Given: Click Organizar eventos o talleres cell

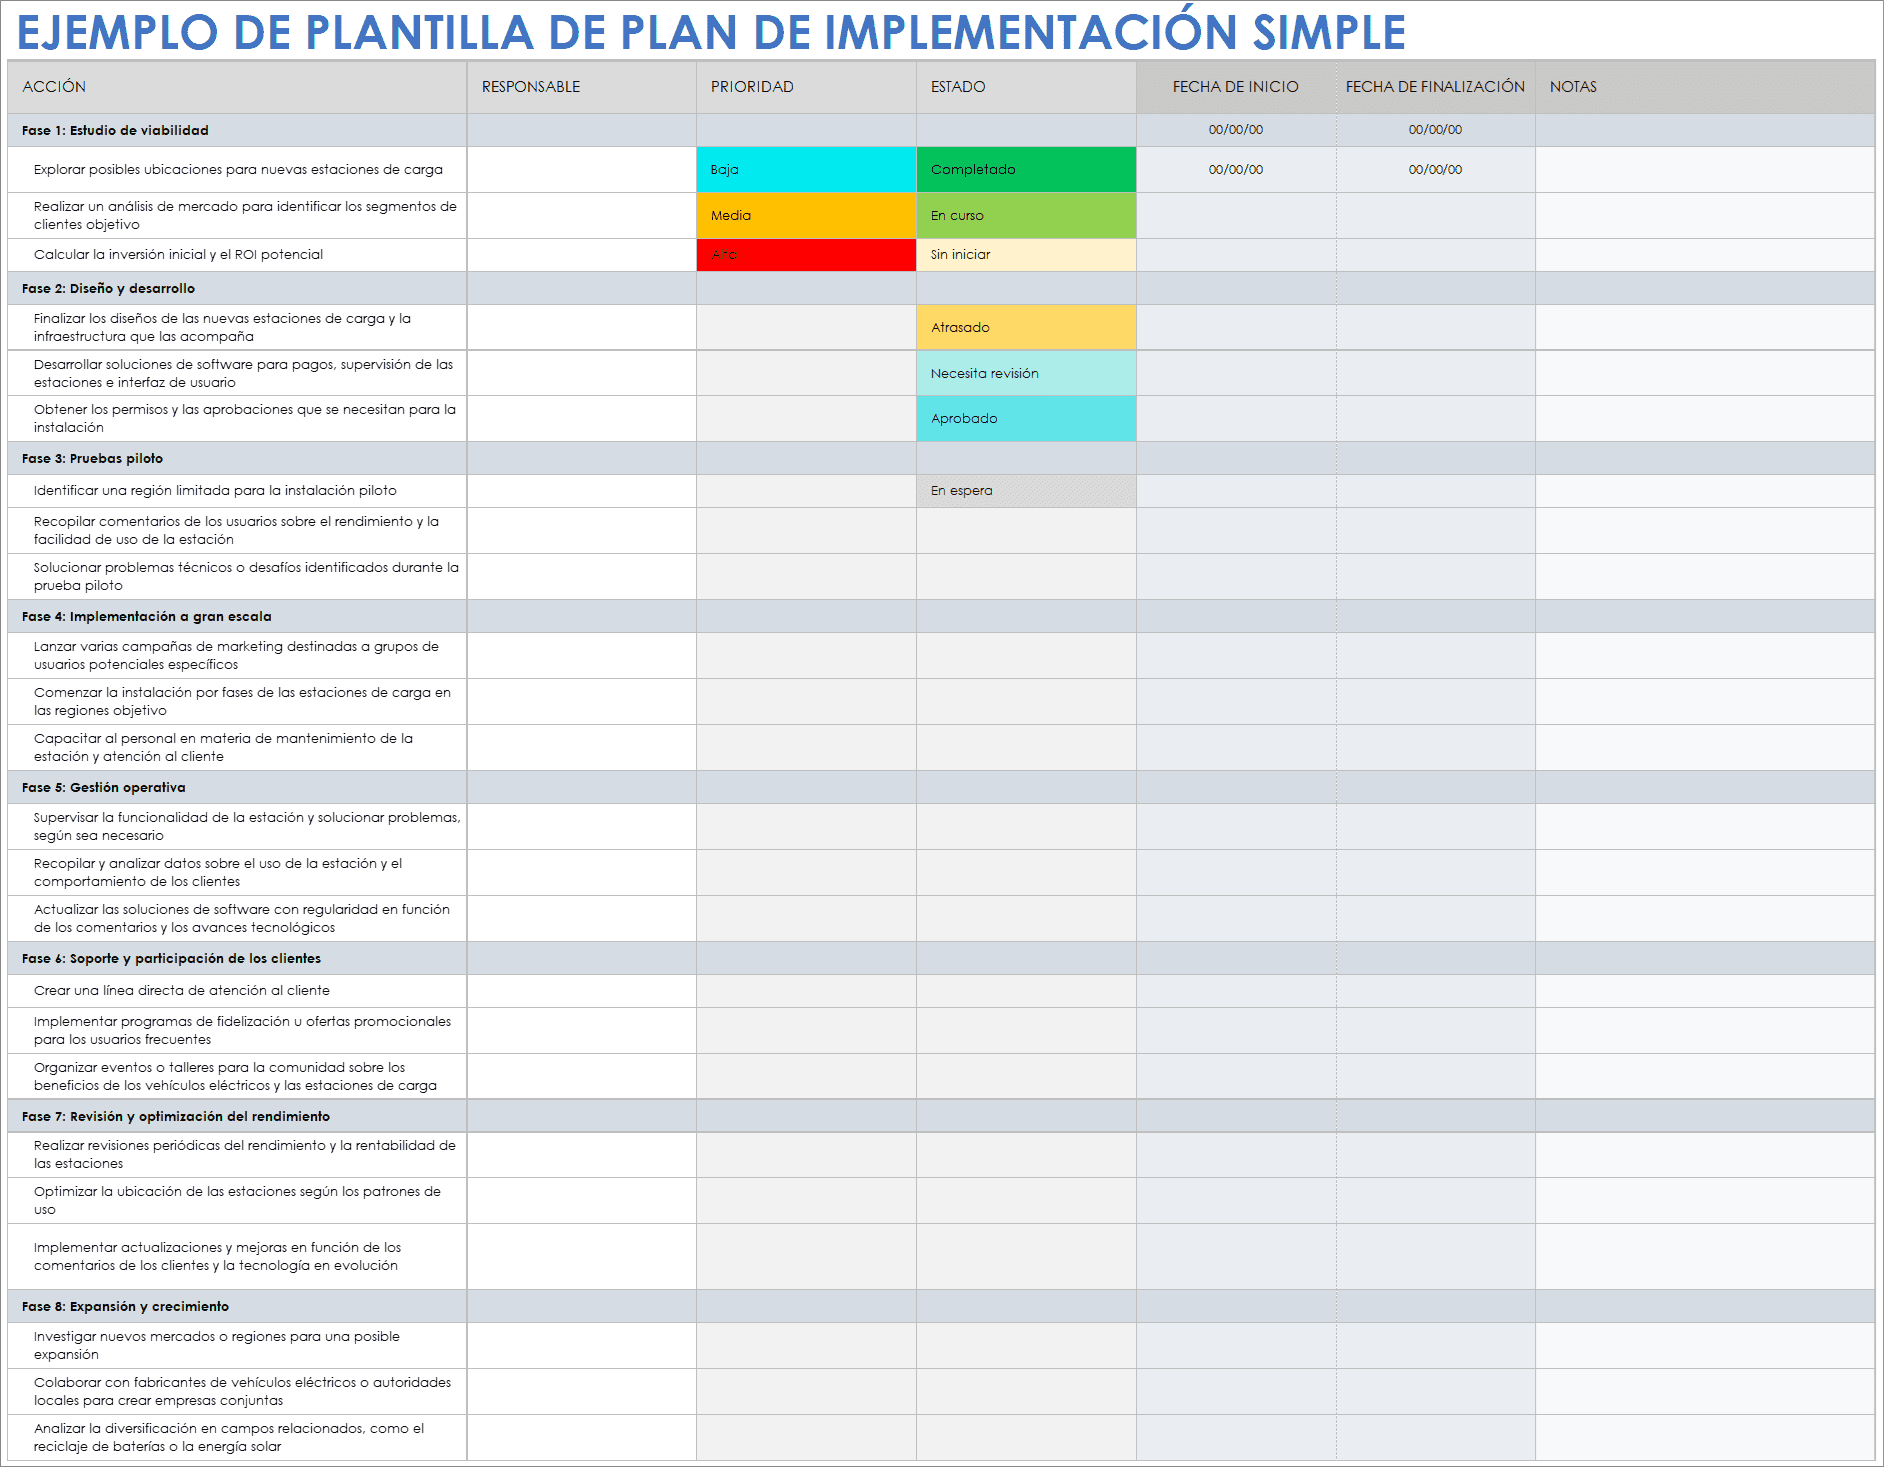Looking at the screenshot, I should pos(237,1077).
